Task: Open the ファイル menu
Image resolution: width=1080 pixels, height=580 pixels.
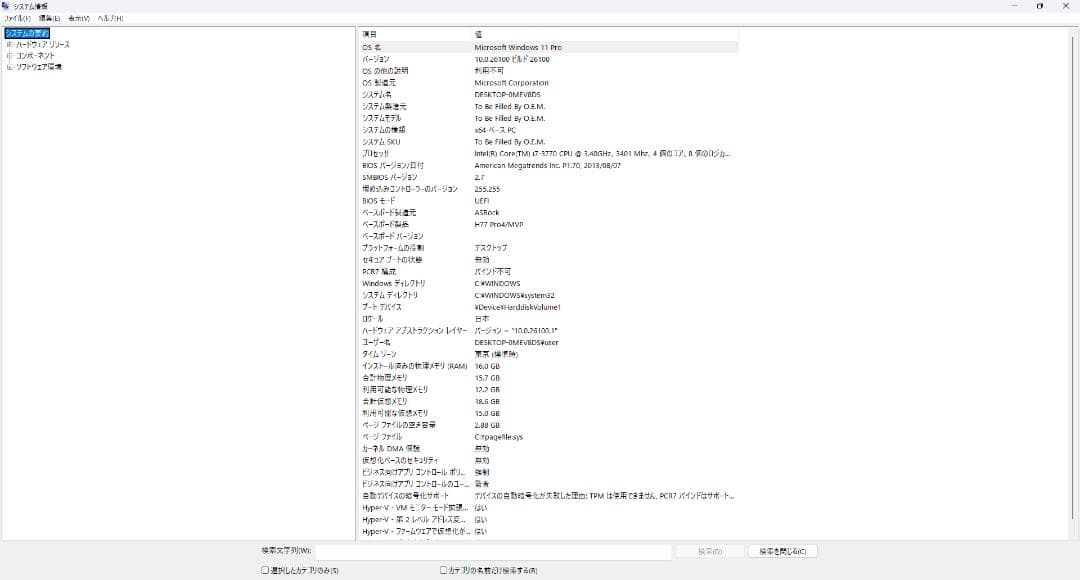Action: point(16,17)
